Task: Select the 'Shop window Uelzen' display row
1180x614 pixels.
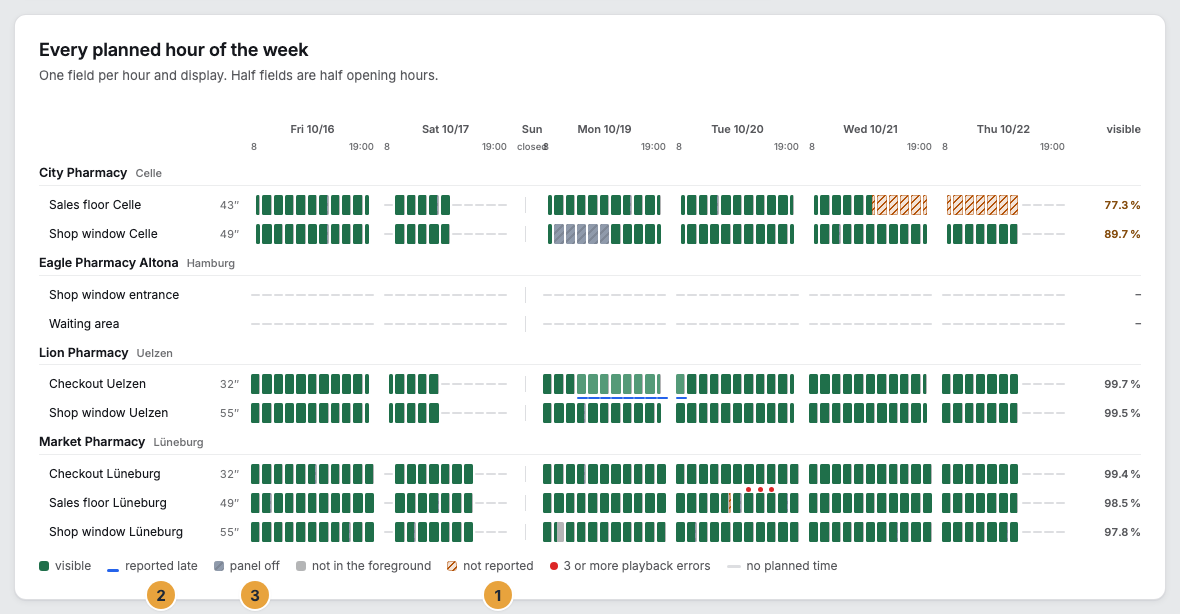Action: (x=590, y=413)
